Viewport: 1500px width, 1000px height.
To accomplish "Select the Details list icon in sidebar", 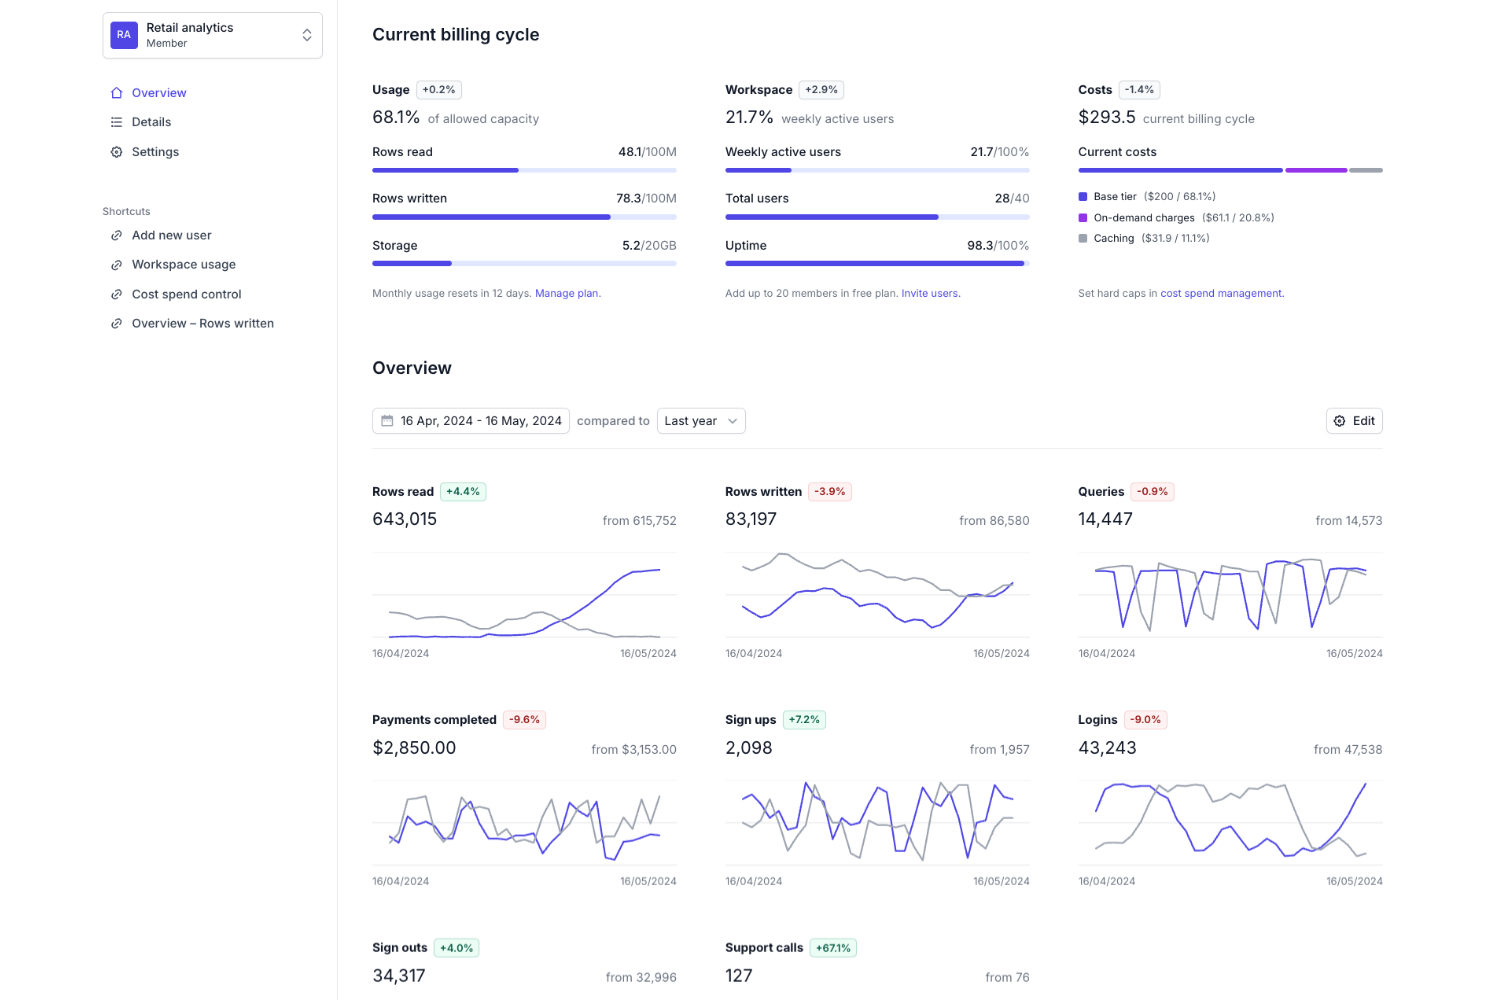I will point(116,121).
